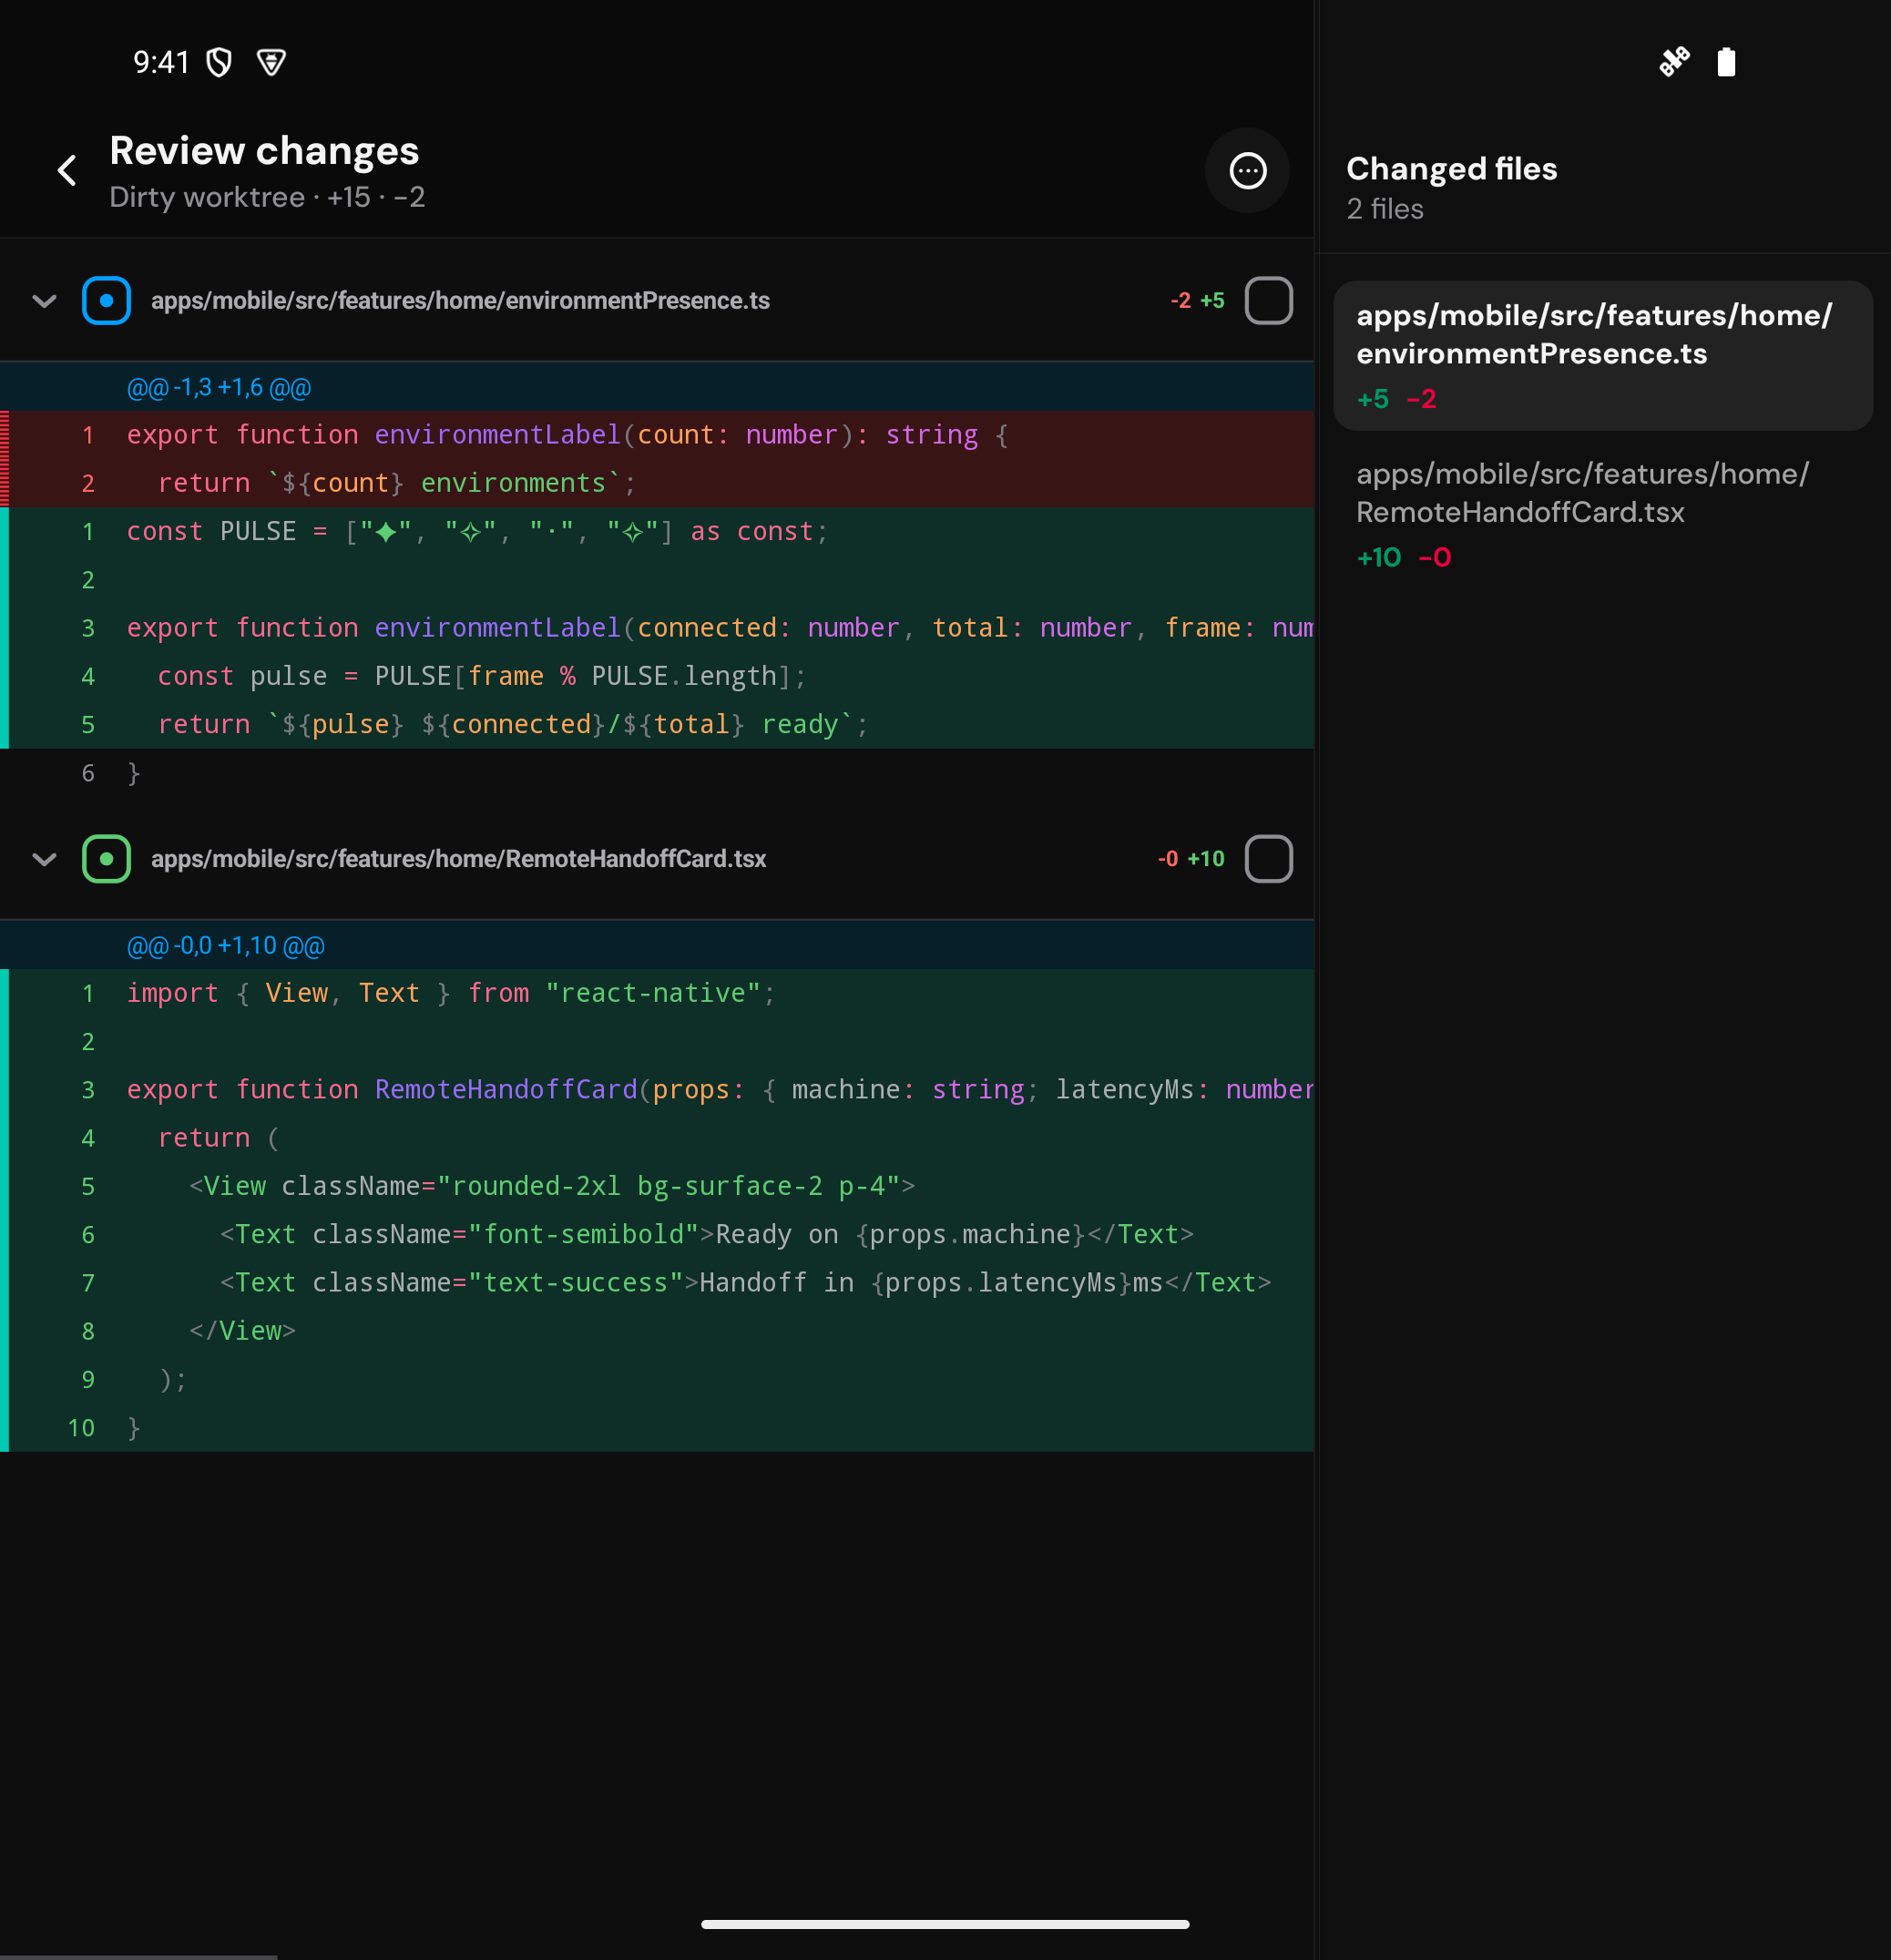Click the RemoteHandoffCard.tsx file path header
The height and width of the screenshot is (1960, 1891).
point(458,859)
